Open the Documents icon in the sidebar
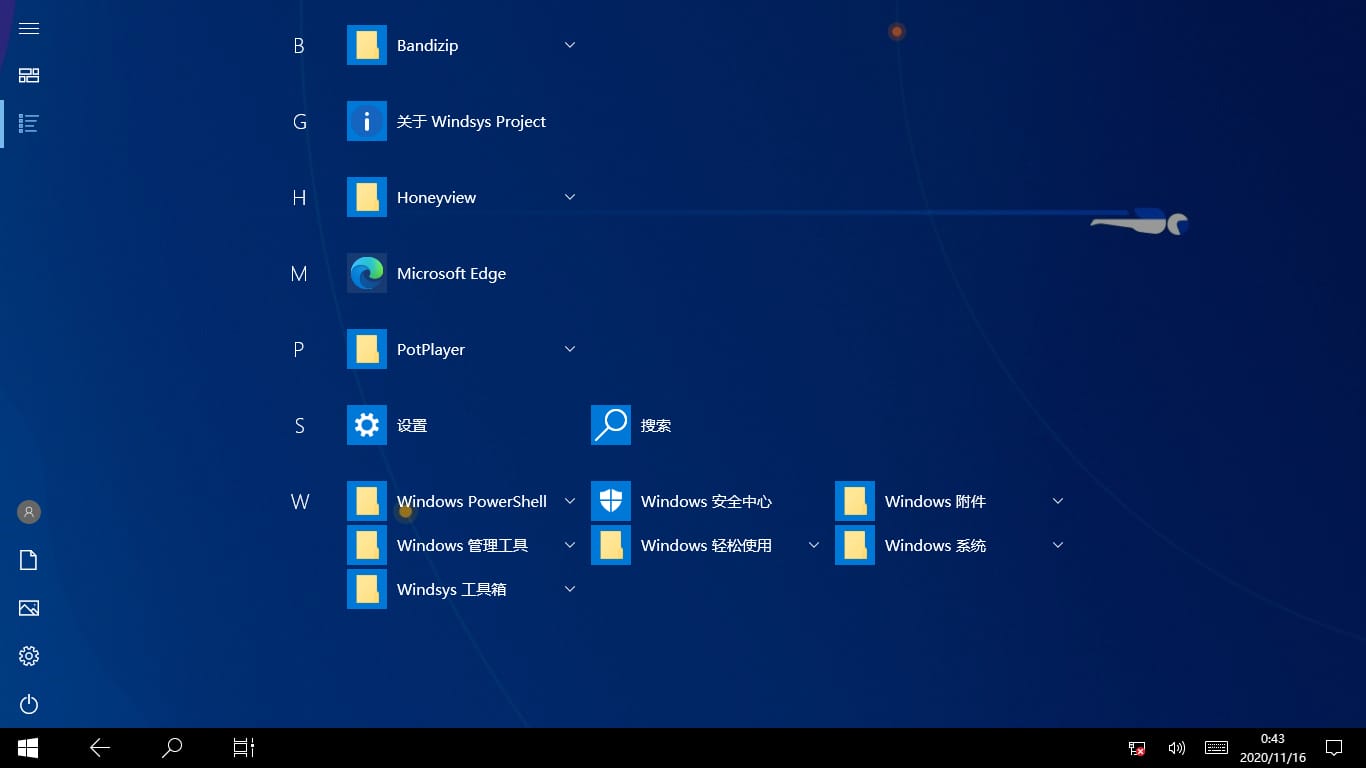1366x768 pixels. click(x=29, y=560)
